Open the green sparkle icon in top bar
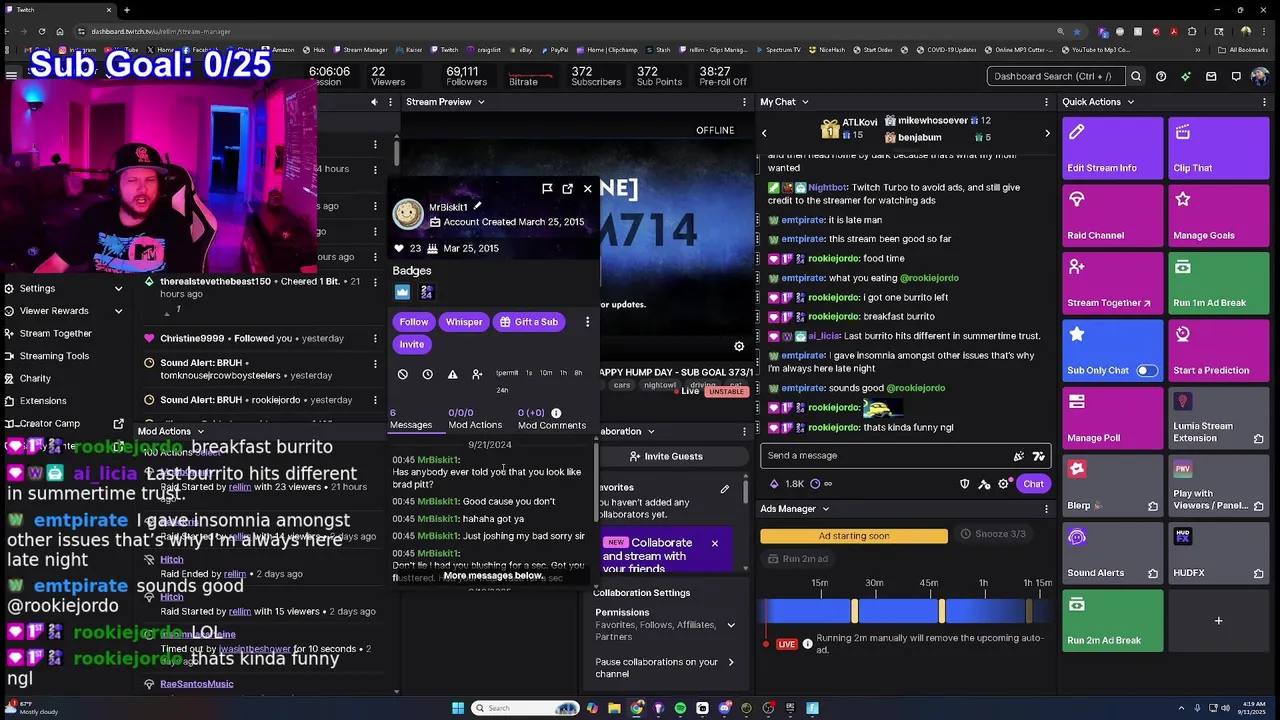This screenshot has width=1280, height=720. 1186,76
